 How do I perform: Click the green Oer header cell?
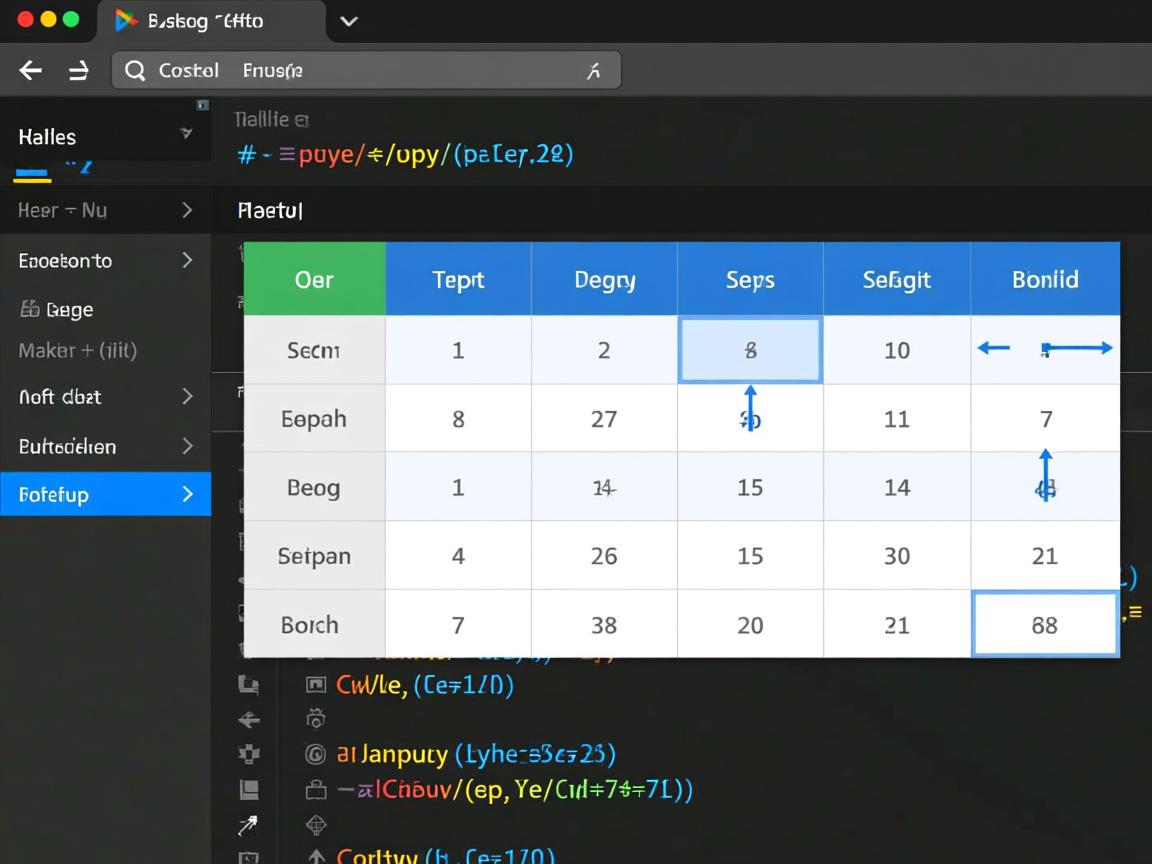pos(314,280)
